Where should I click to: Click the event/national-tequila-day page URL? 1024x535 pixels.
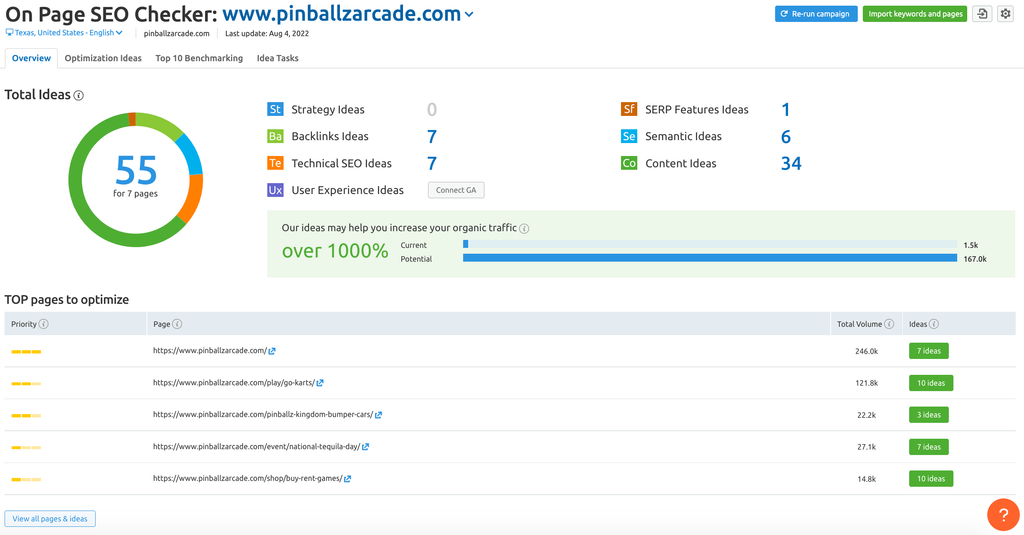[x=257, y=447]
